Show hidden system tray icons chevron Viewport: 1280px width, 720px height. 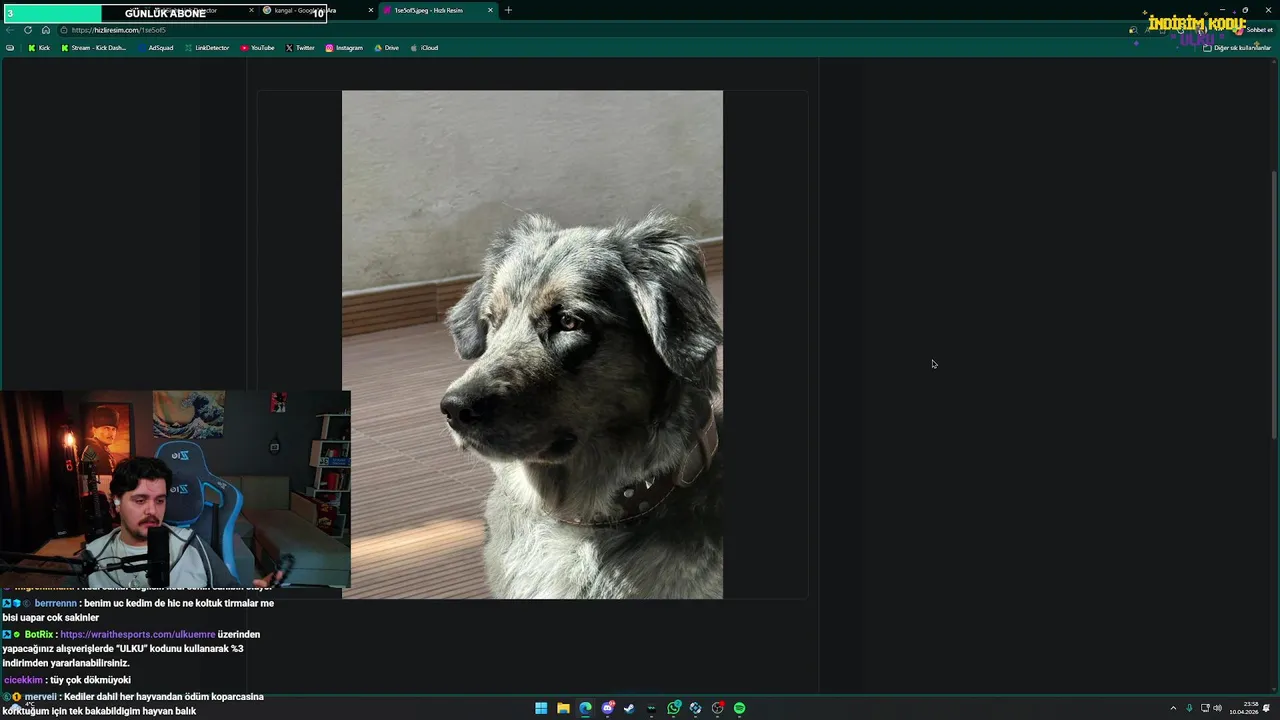click(1173, 708)
